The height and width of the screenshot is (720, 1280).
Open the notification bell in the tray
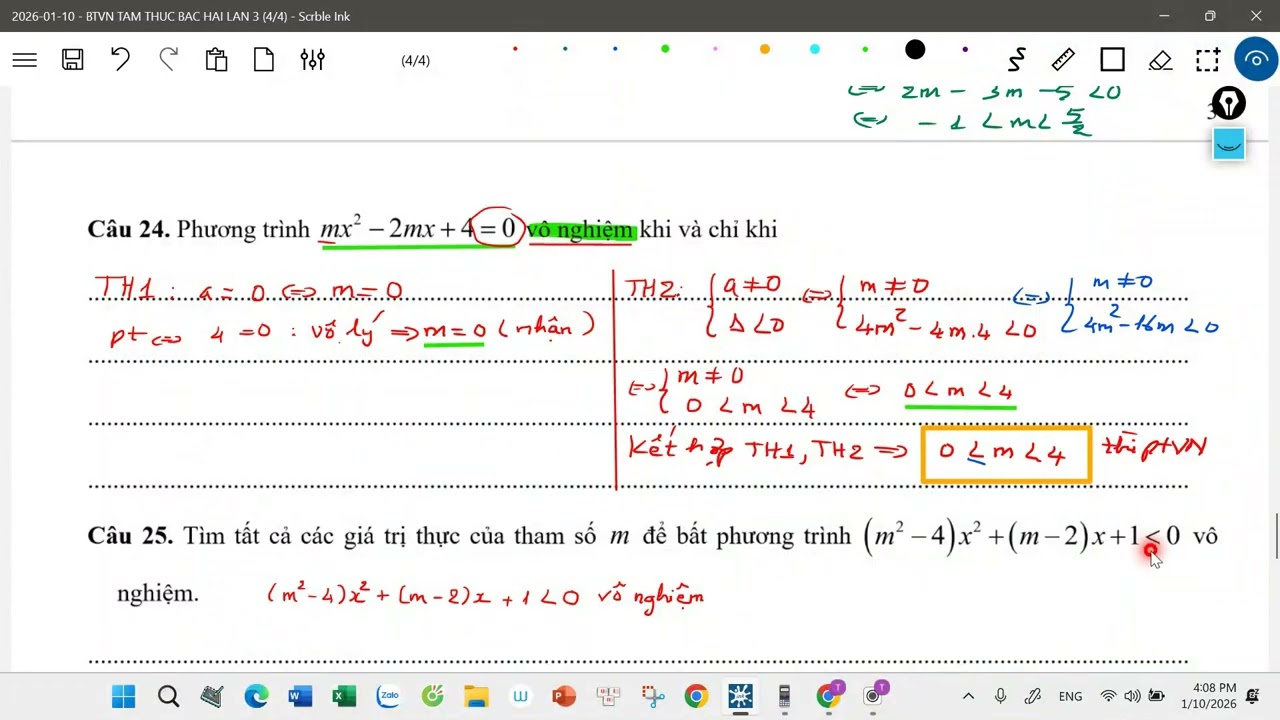pyautogui.click(x=1253, y=696)
